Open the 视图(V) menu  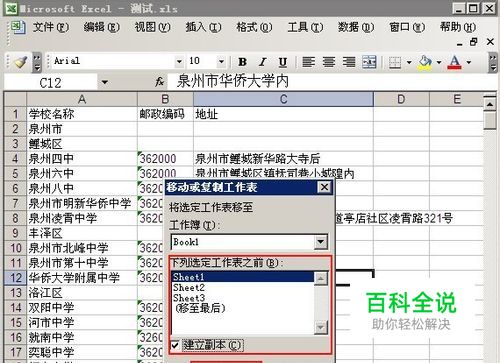pos(152,27)
